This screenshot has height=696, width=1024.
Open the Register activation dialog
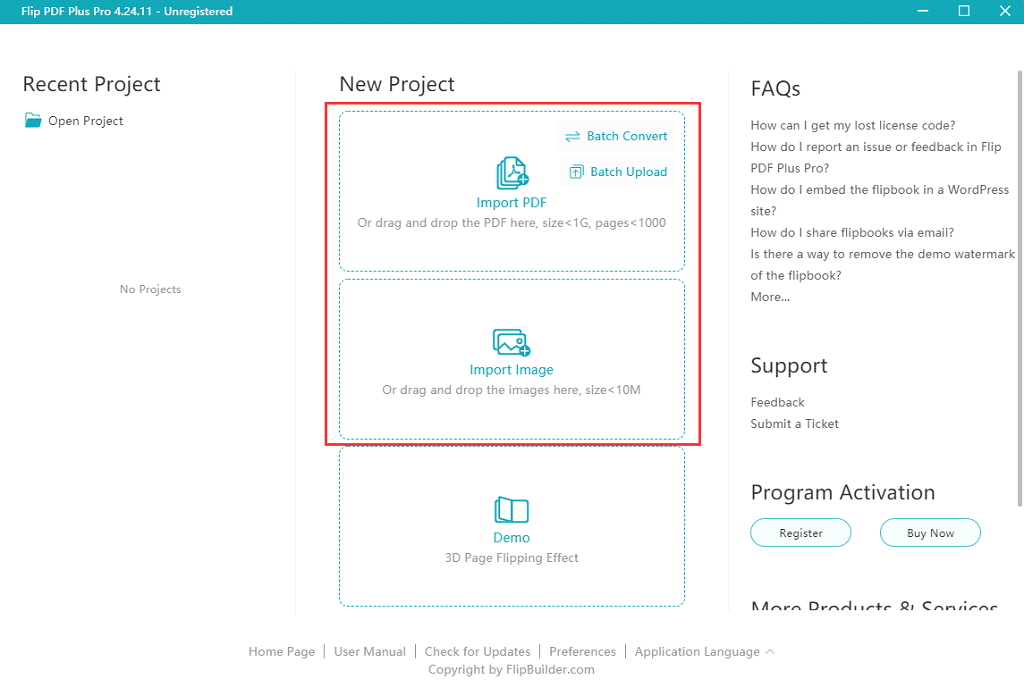(800, 533)
